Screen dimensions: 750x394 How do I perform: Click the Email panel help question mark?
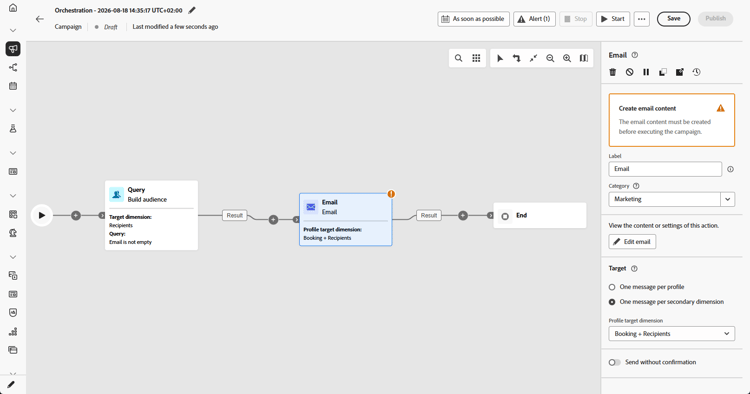[x=635, y=55]
